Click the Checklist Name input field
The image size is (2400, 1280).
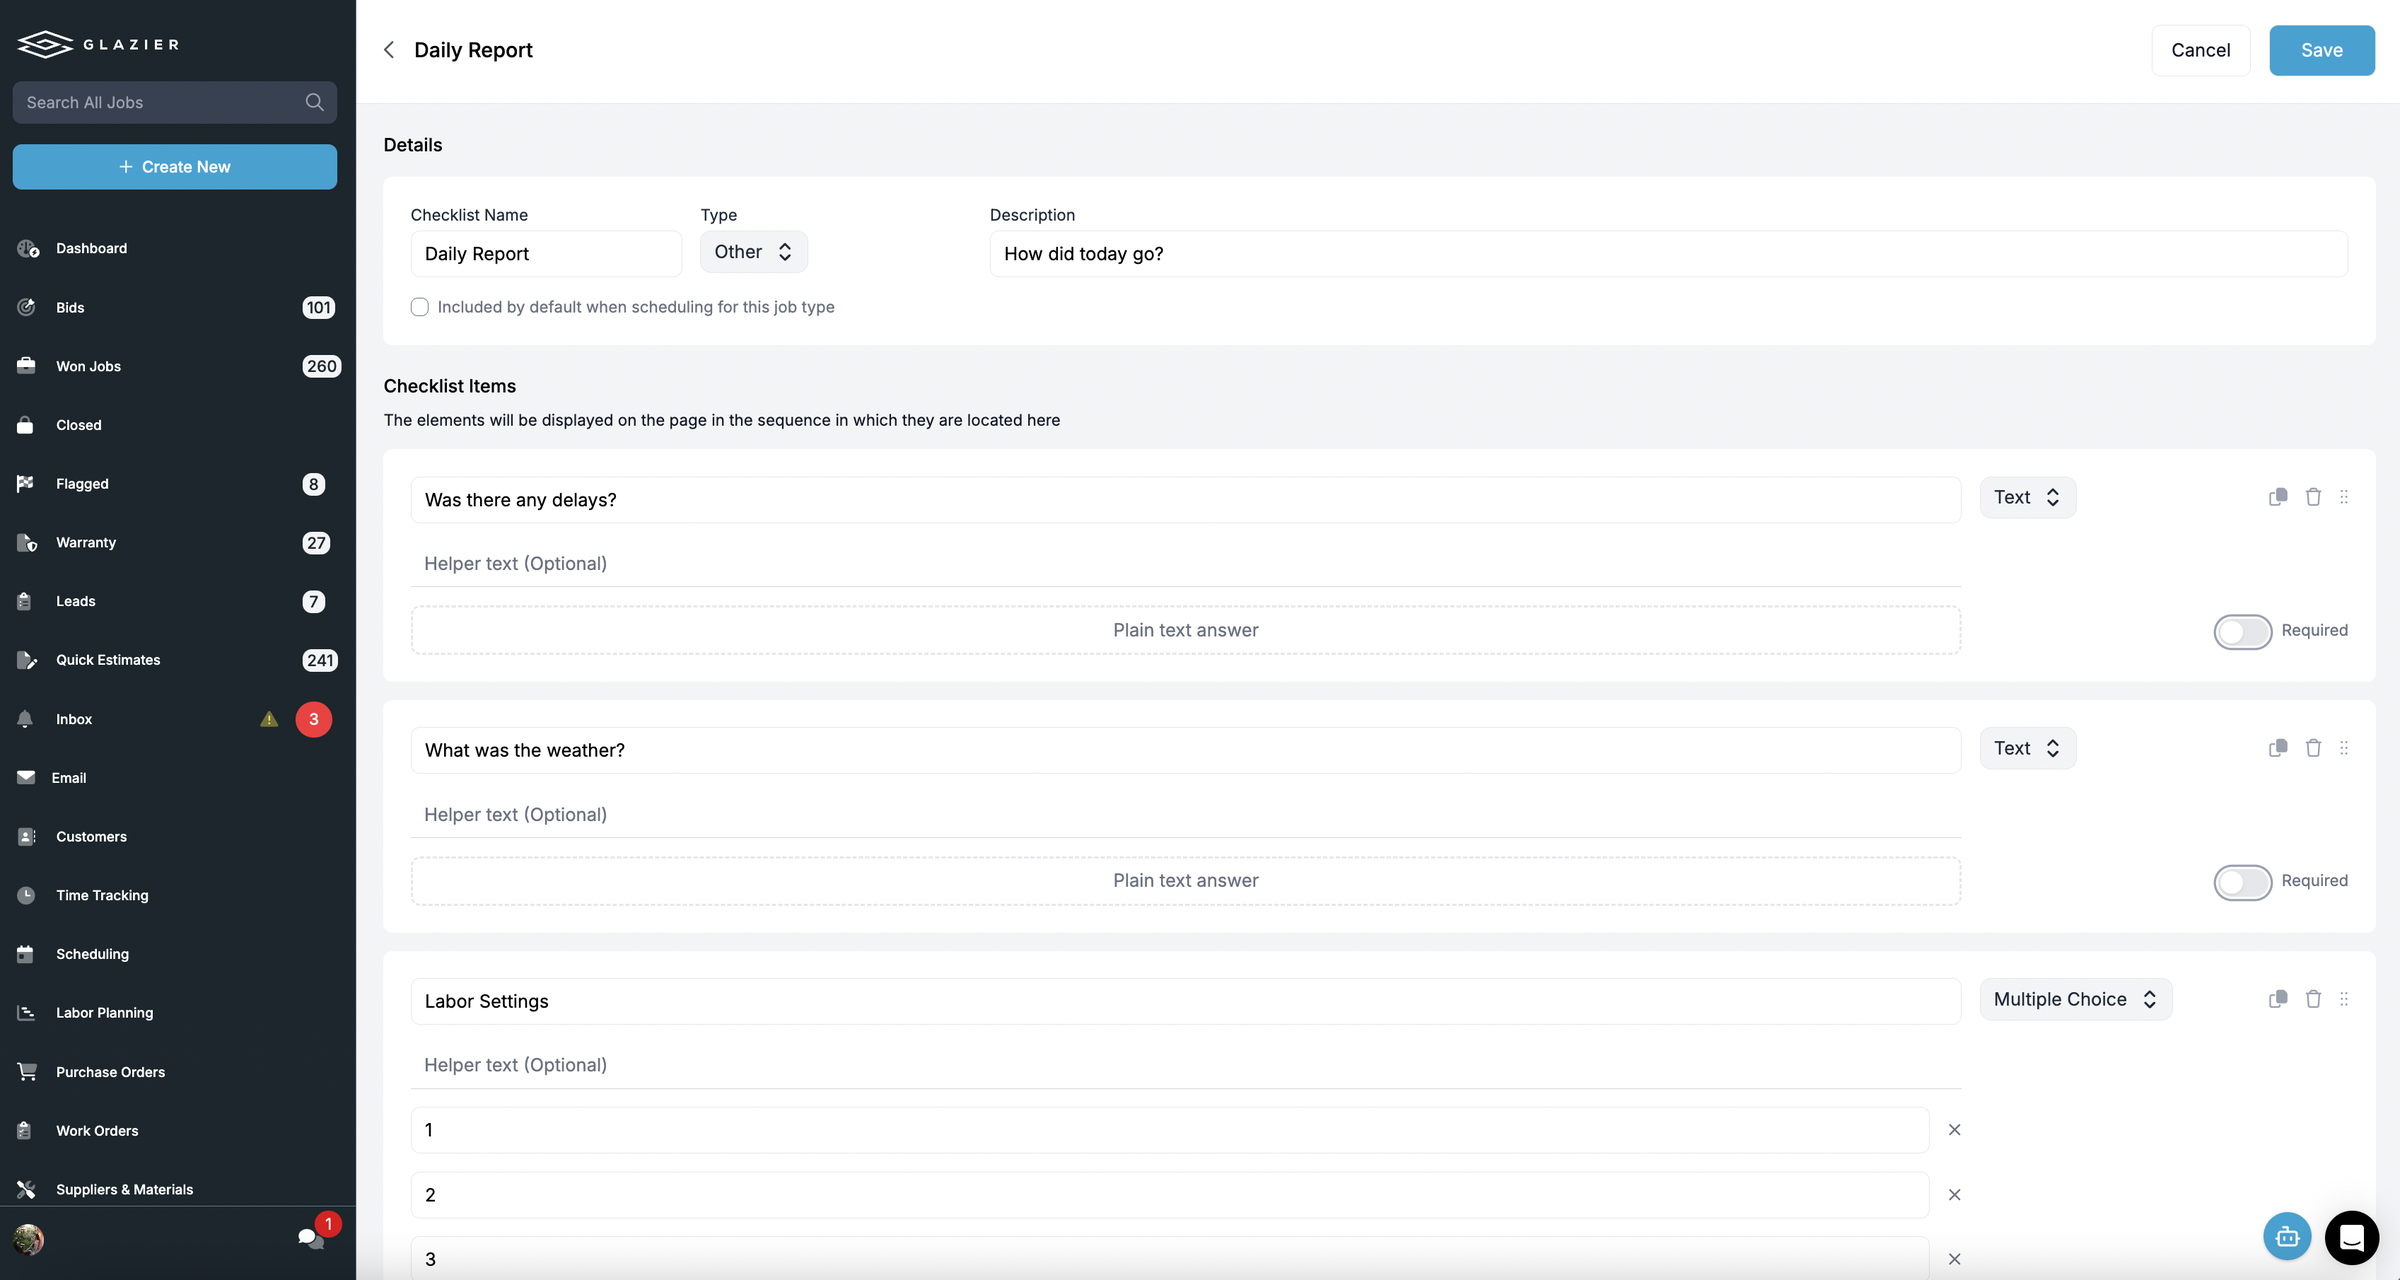coord(546,254)
